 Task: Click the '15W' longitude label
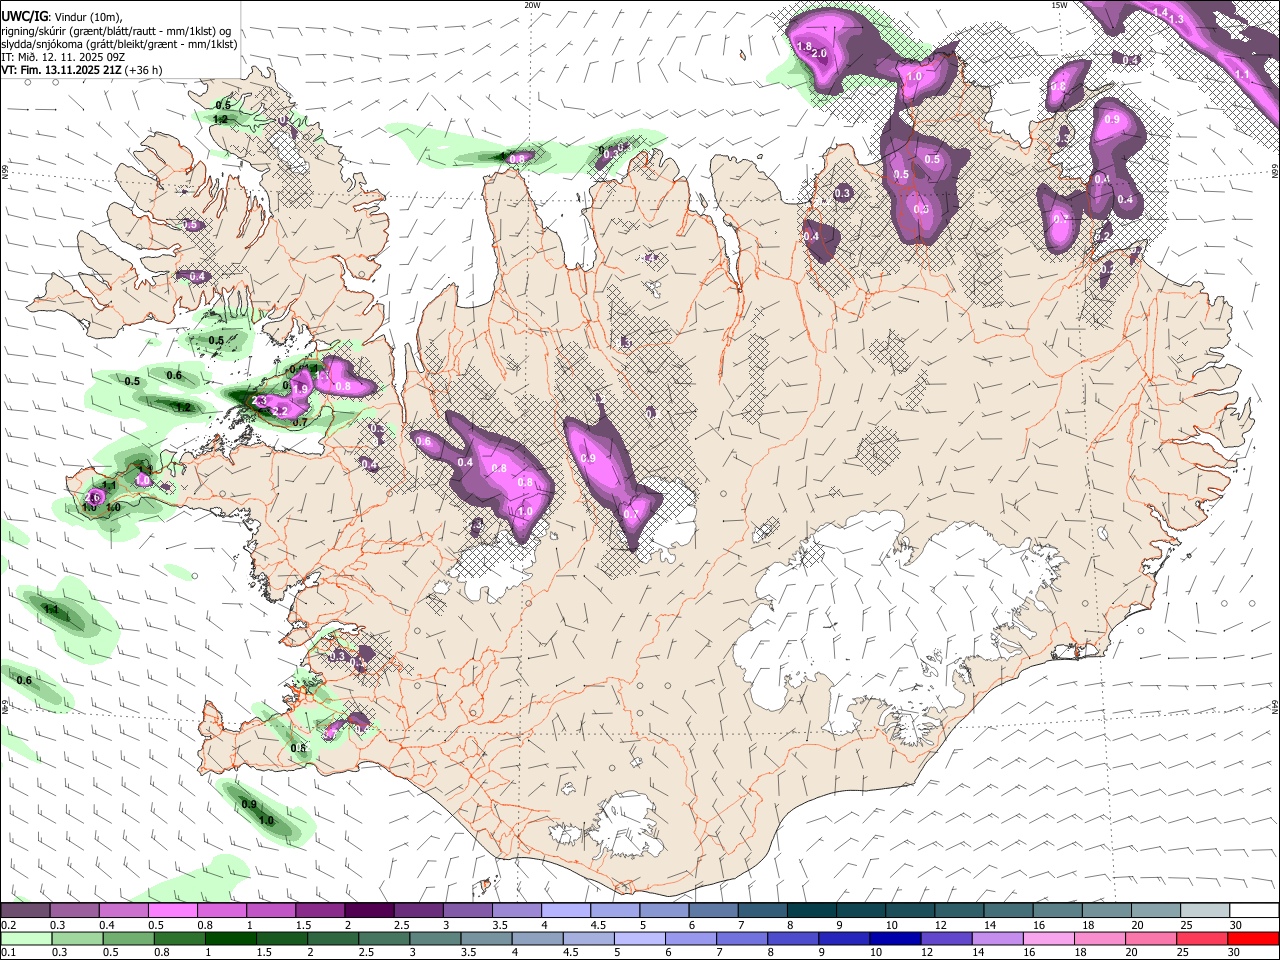(1058, 5)
